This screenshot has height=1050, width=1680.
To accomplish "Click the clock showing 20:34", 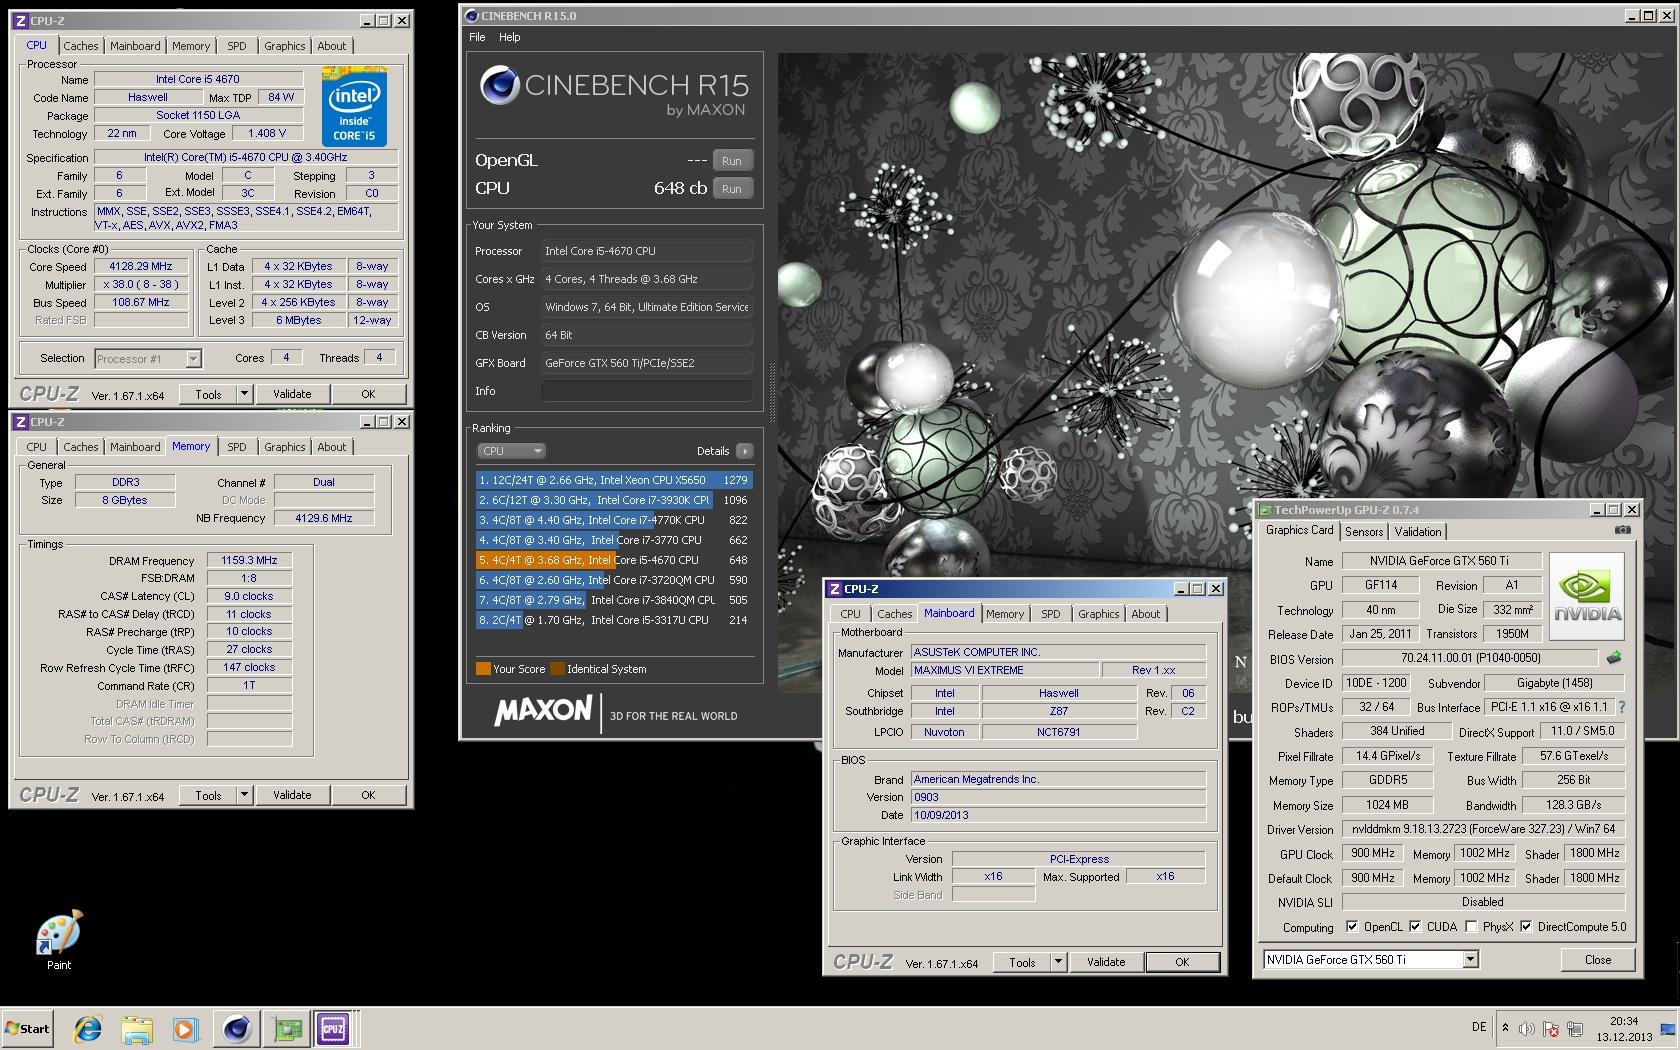I will click(x=1624, y=1021).
